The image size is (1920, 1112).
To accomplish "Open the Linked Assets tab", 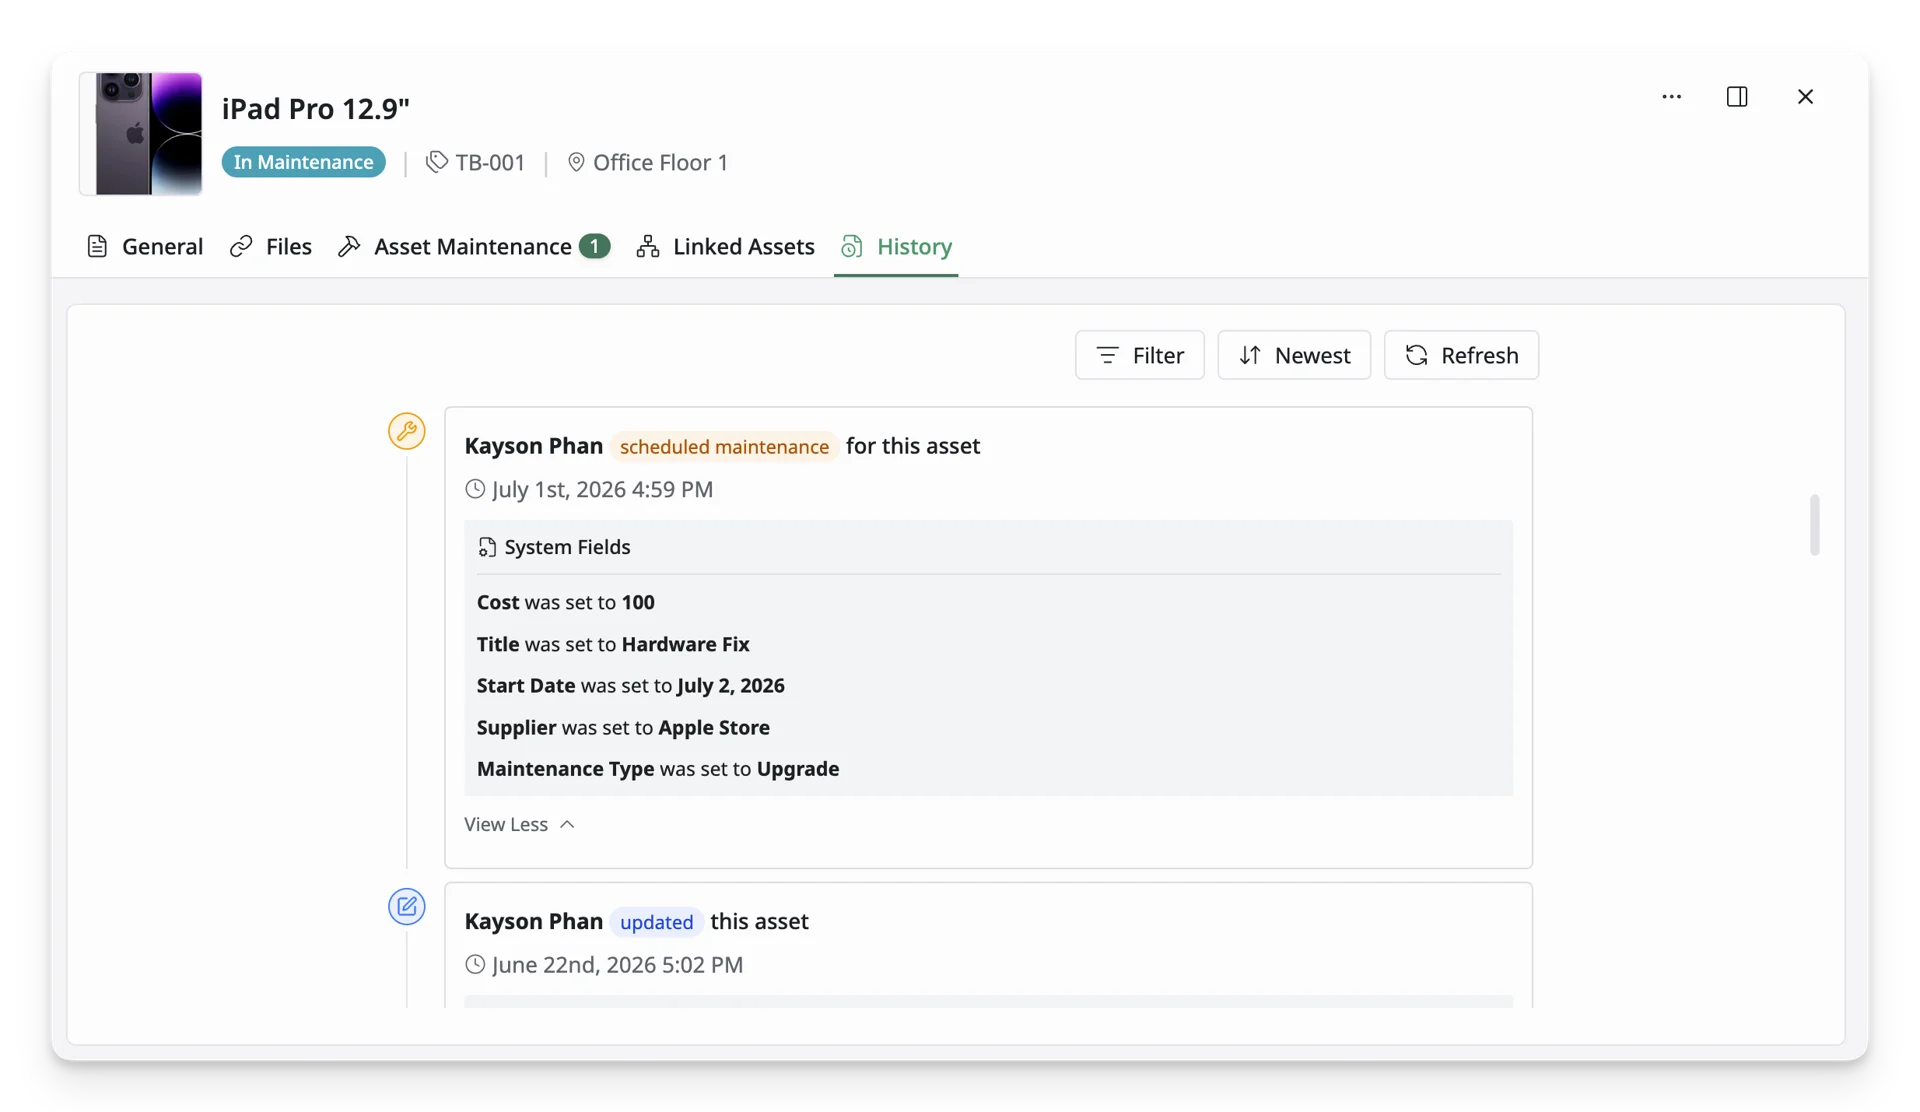I will click(726, 246).
